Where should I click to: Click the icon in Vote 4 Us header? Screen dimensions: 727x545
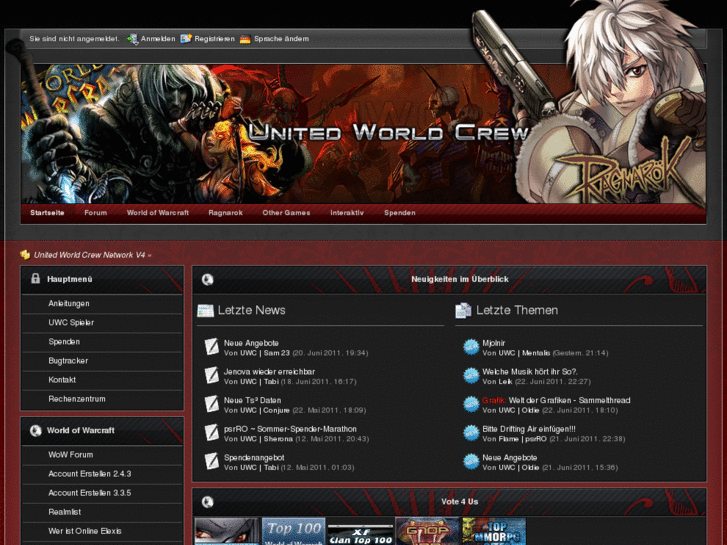pyautogui.click(x=207, y=502)
